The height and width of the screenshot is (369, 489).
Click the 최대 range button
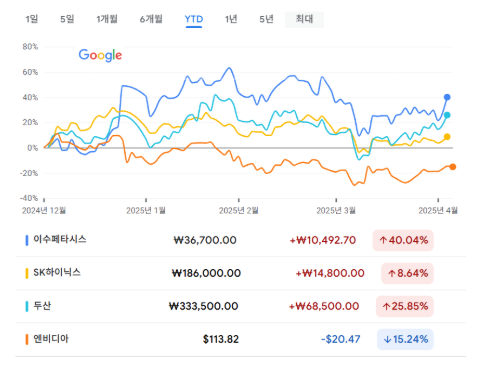point(304,19)
